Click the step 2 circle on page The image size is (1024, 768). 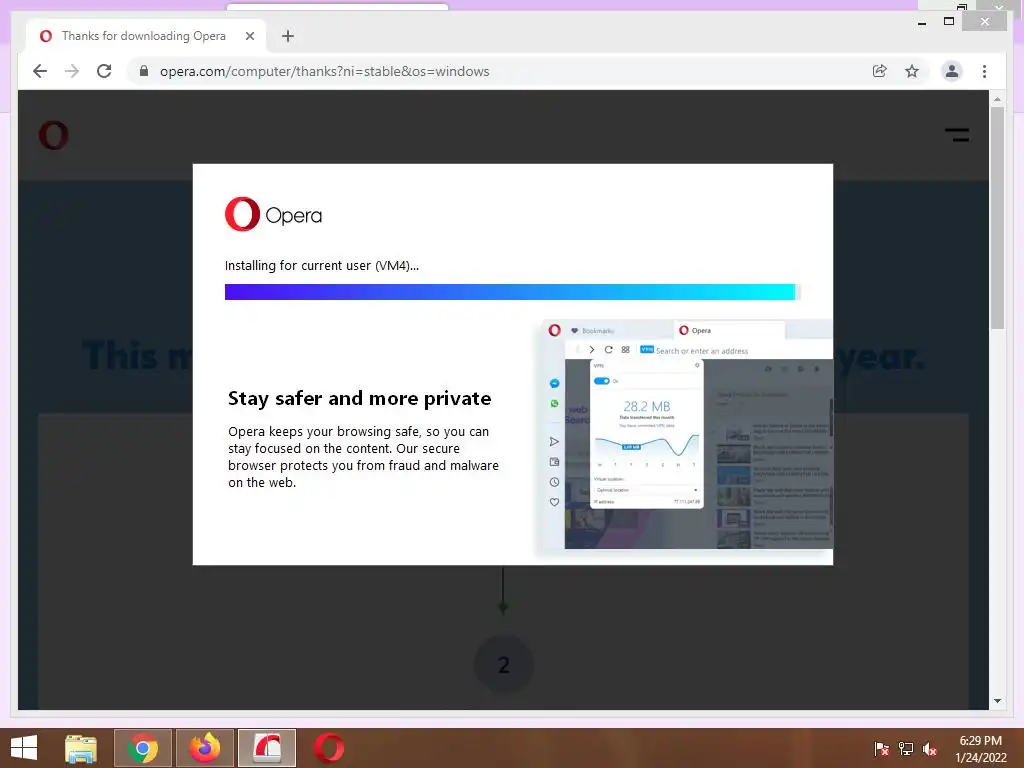[x=504, y=665]
